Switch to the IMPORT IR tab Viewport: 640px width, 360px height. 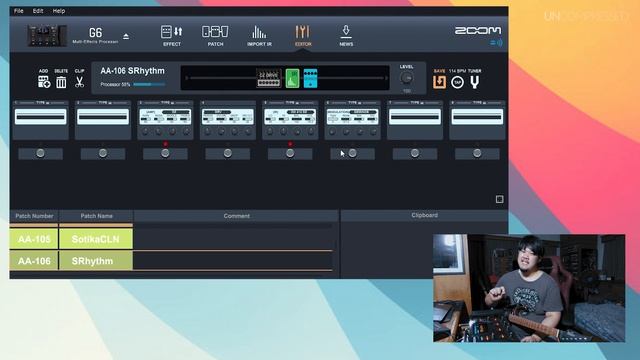click(259, 36)
